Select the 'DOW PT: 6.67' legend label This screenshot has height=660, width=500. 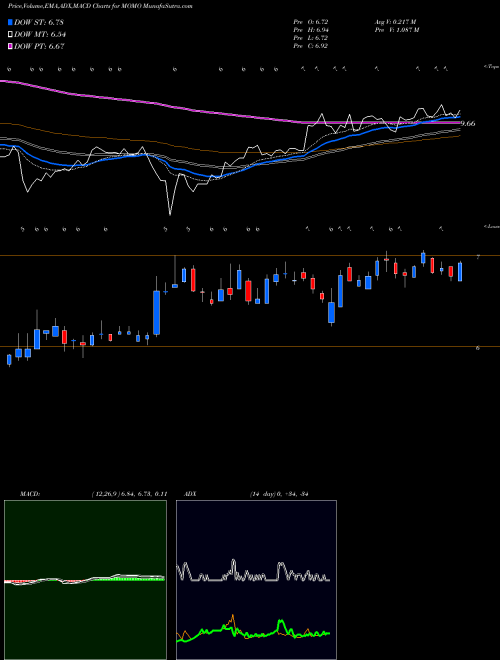pos(39,46)
